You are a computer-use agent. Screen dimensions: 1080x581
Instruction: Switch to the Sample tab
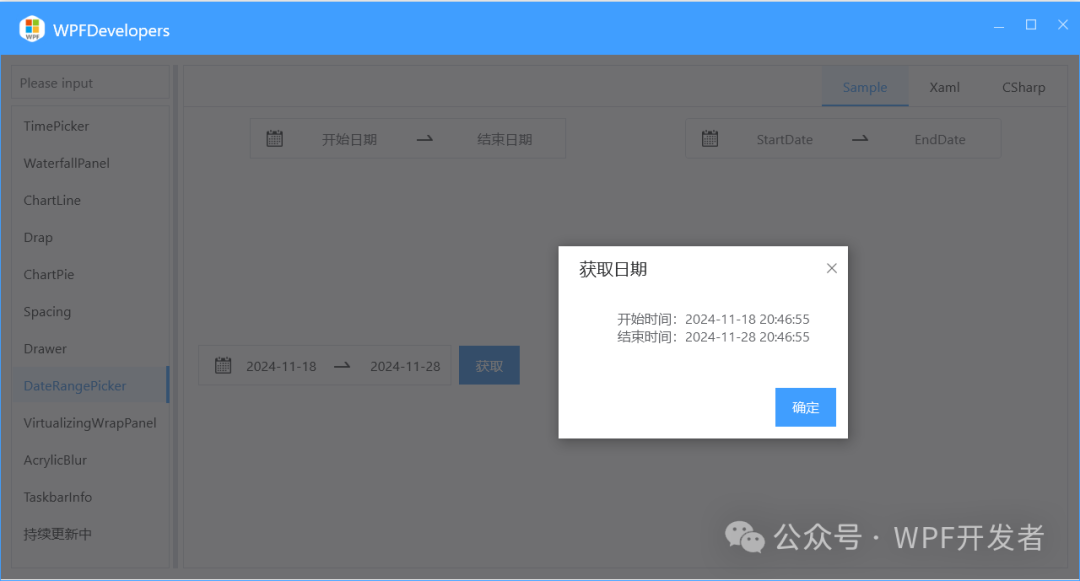(864, 87)
